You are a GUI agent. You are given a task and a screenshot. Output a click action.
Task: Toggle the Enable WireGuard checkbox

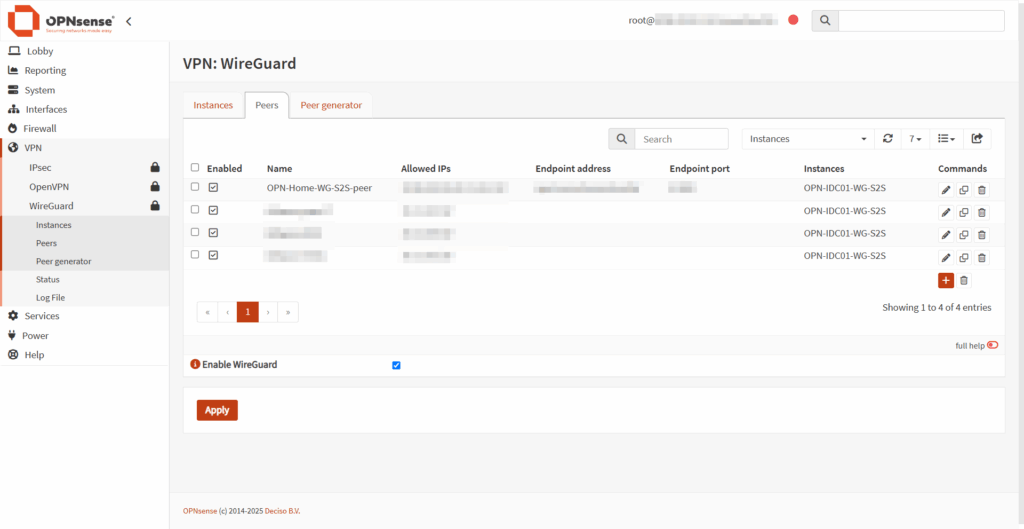(396, 365)
